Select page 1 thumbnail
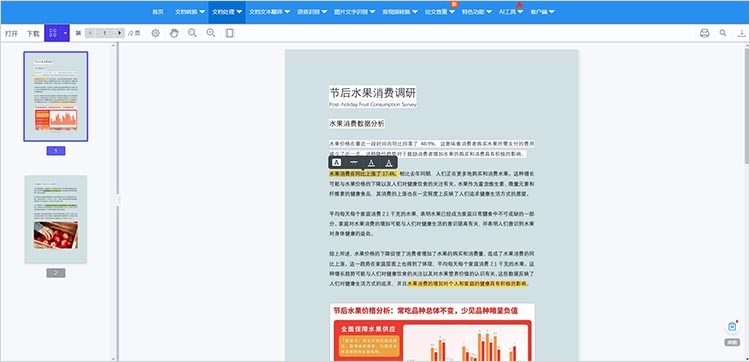This screenshot has width=750, height=362. pos(56,97)
